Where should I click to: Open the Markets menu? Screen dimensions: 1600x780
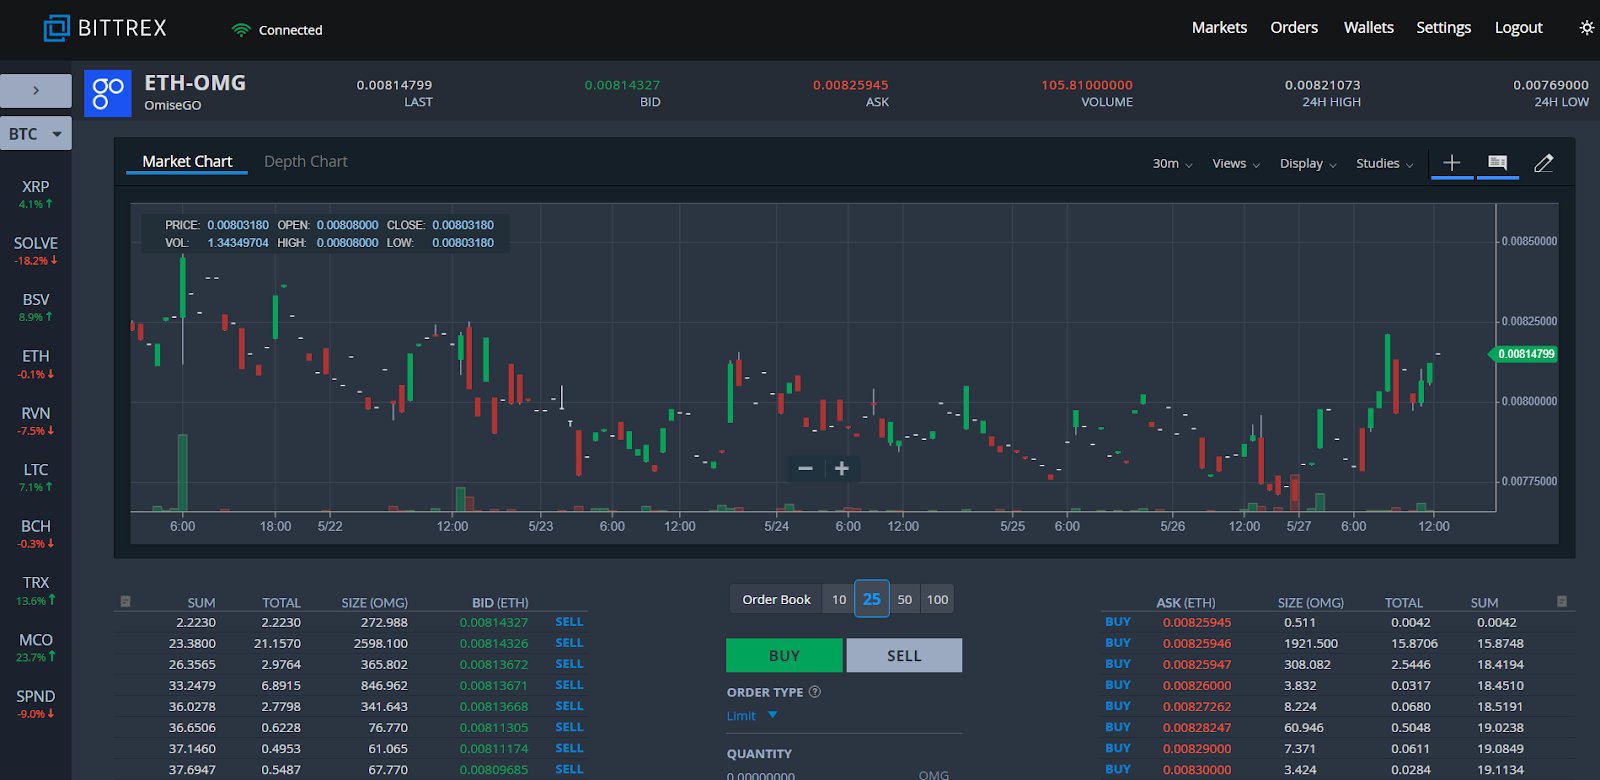tap(1219, 28)
